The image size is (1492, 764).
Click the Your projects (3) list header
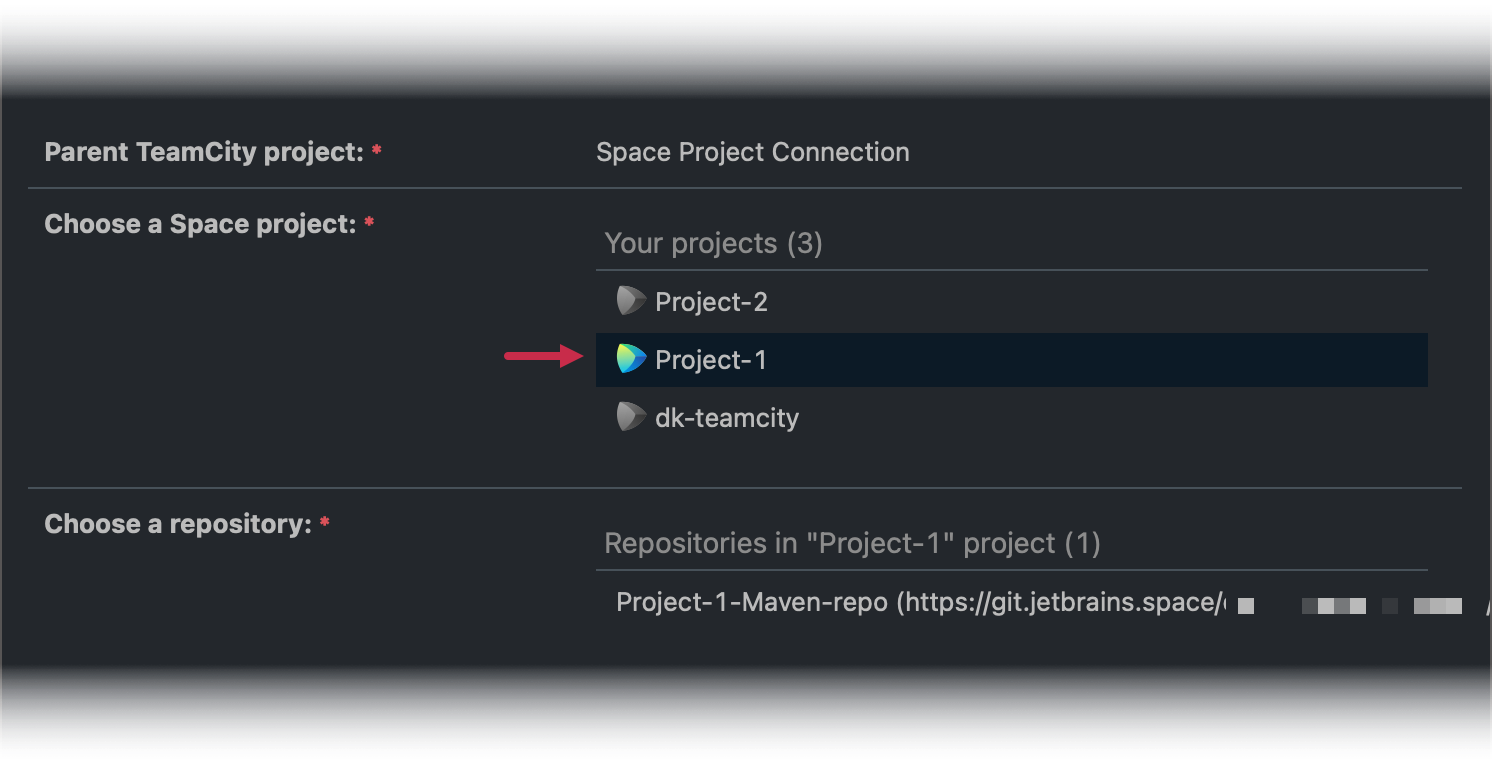(x=712, y=243)
